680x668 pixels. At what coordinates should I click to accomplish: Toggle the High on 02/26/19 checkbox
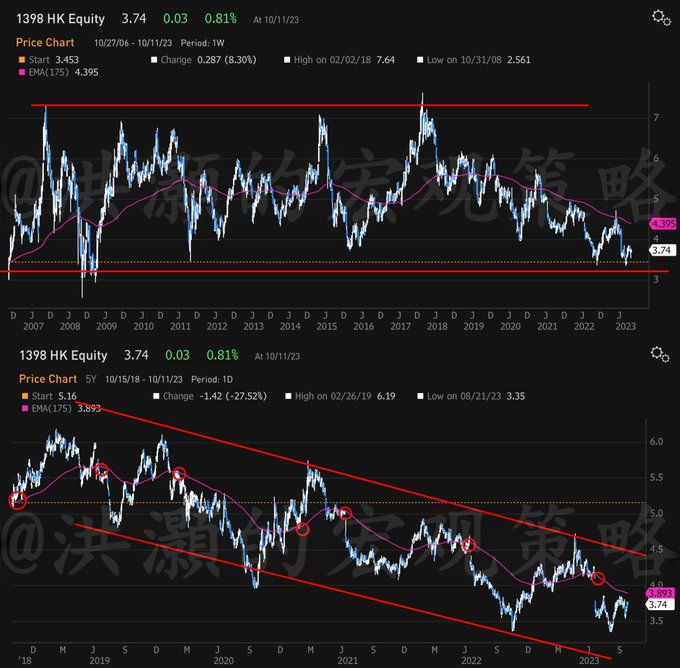click(x=288, y=396)
